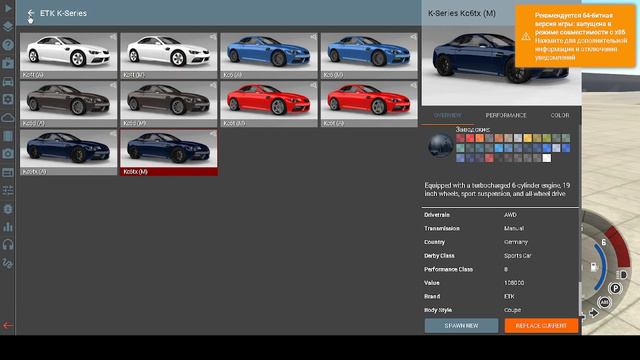Click the parking brake P indicator on HUD

[615, 289]
